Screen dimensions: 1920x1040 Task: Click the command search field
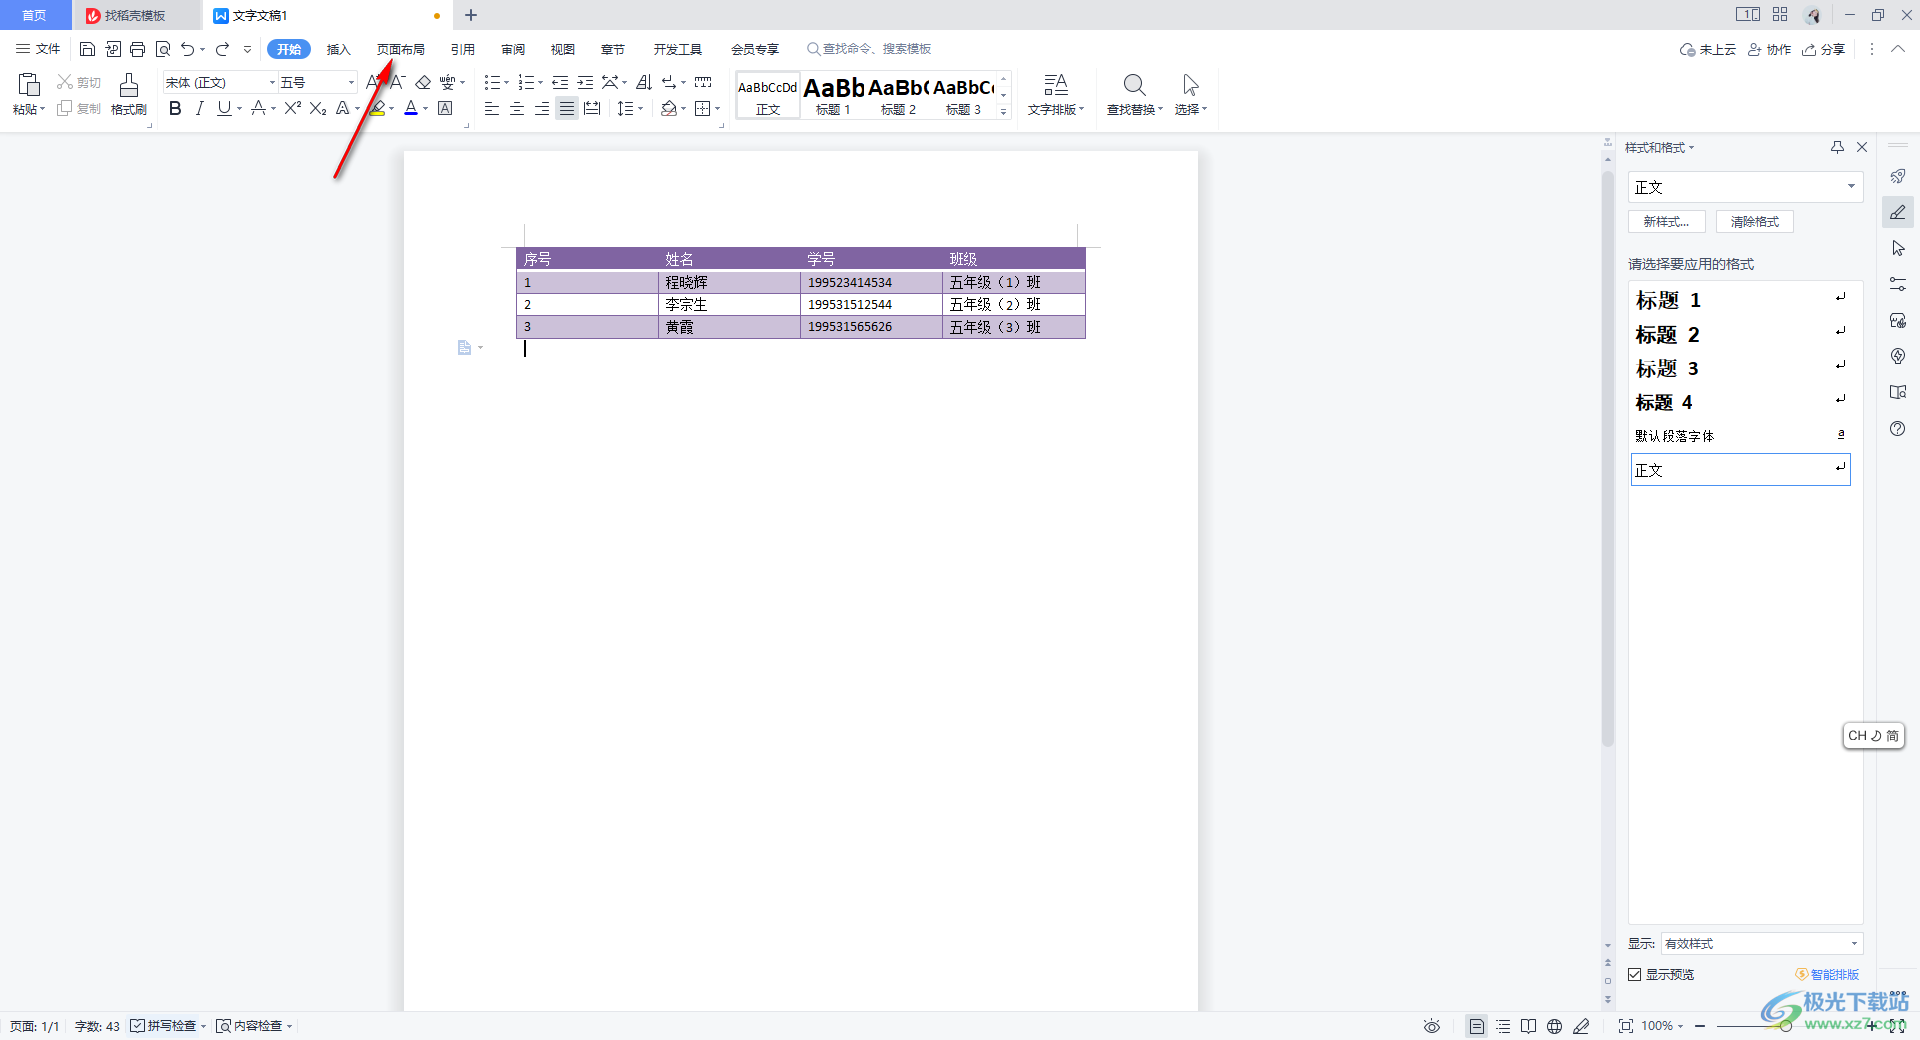[x=870, y=49]
